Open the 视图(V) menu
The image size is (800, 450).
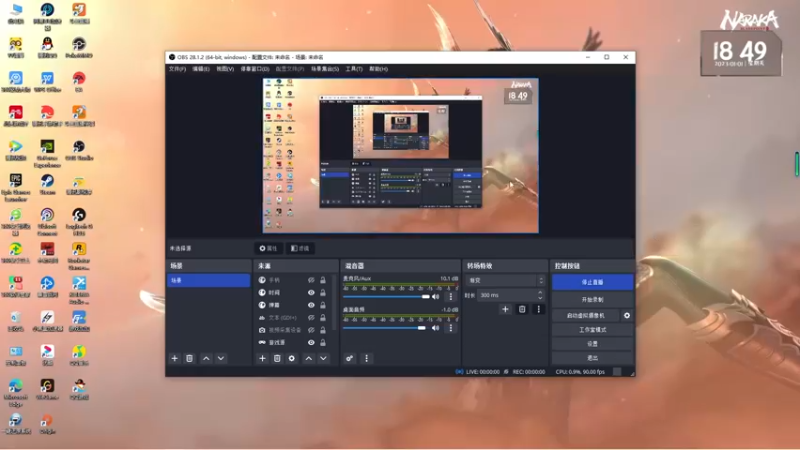click(225, 69)
